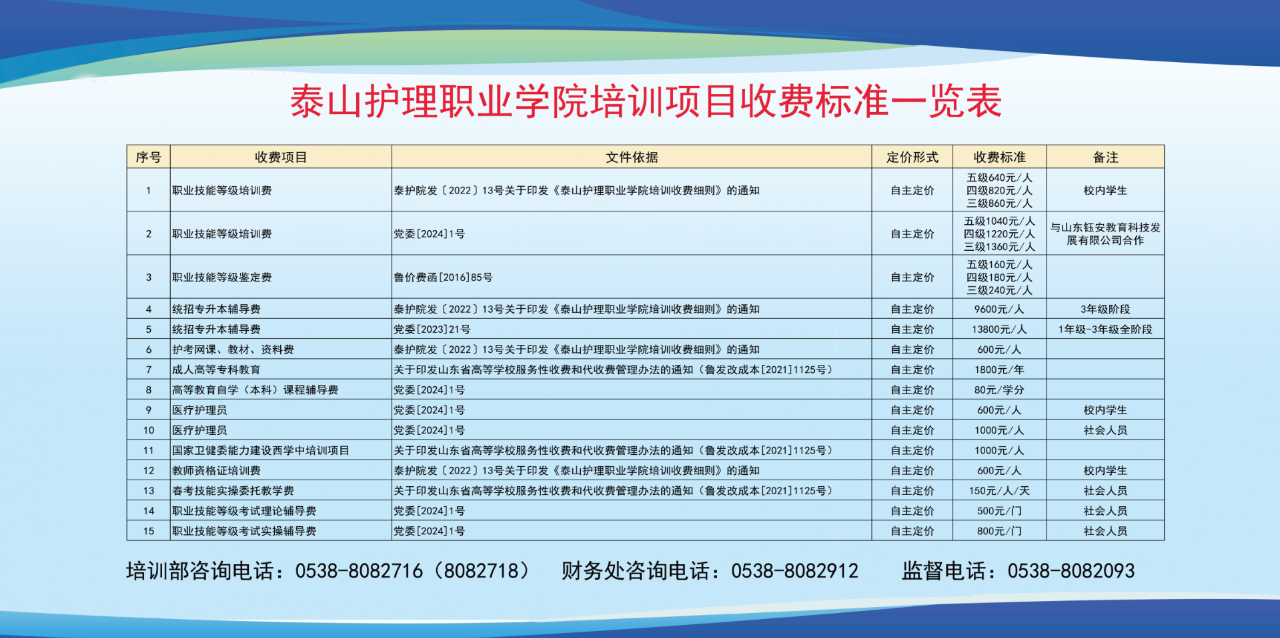Image resolution: width=1280 pixels, height=638 pixels.
Task: Click the 80元/学分 fee cell
Action: pos(999,389)
